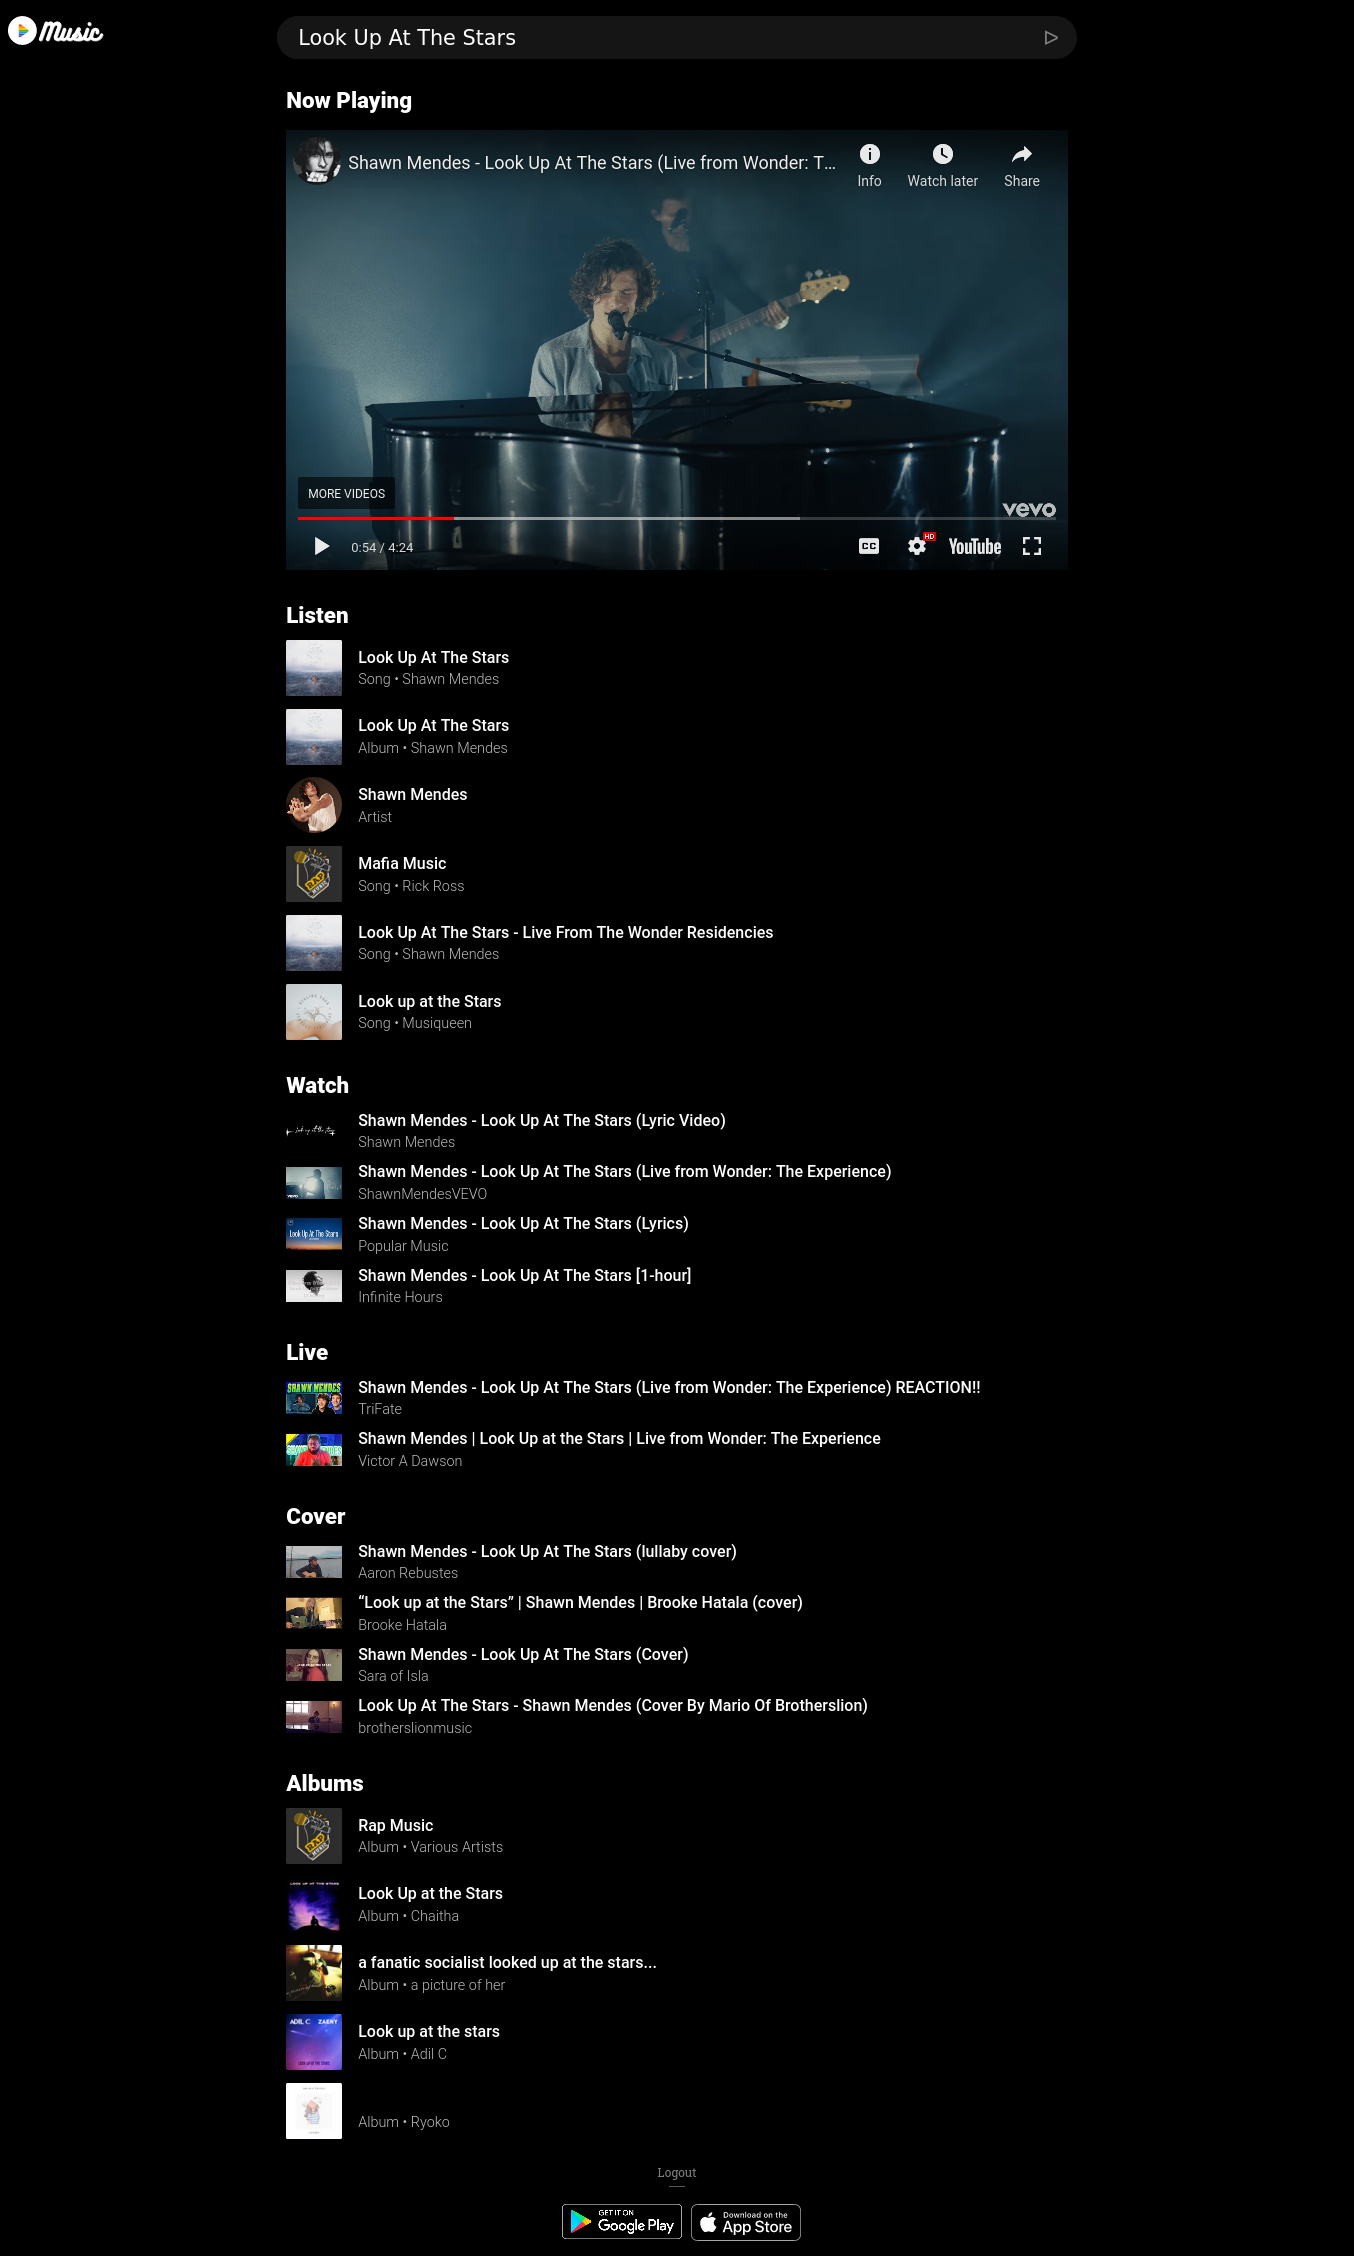Click the play arrow in the search bar
Screen dimensions: 1354x2256
point(1051,38)
